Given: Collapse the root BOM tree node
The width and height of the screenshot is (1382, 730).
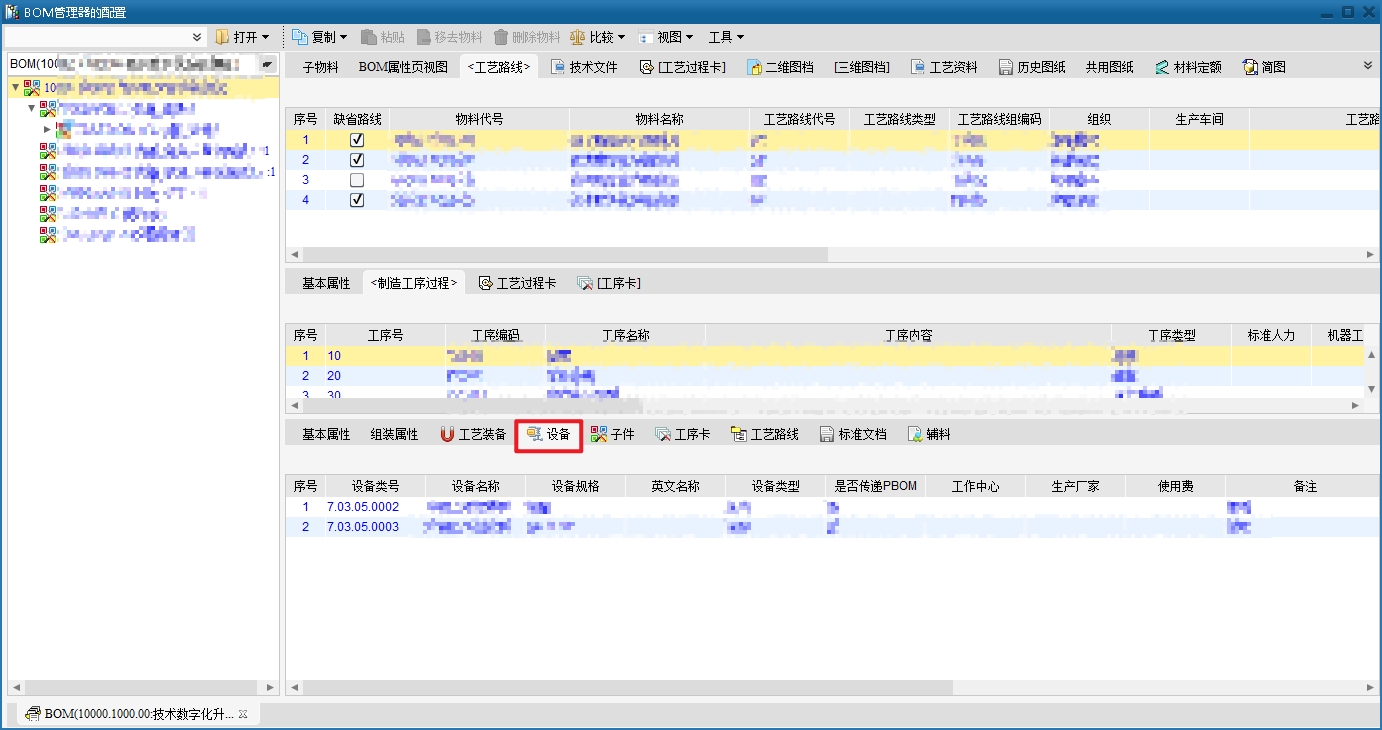Looking at the screenshot, I should [x=15, y=87].
